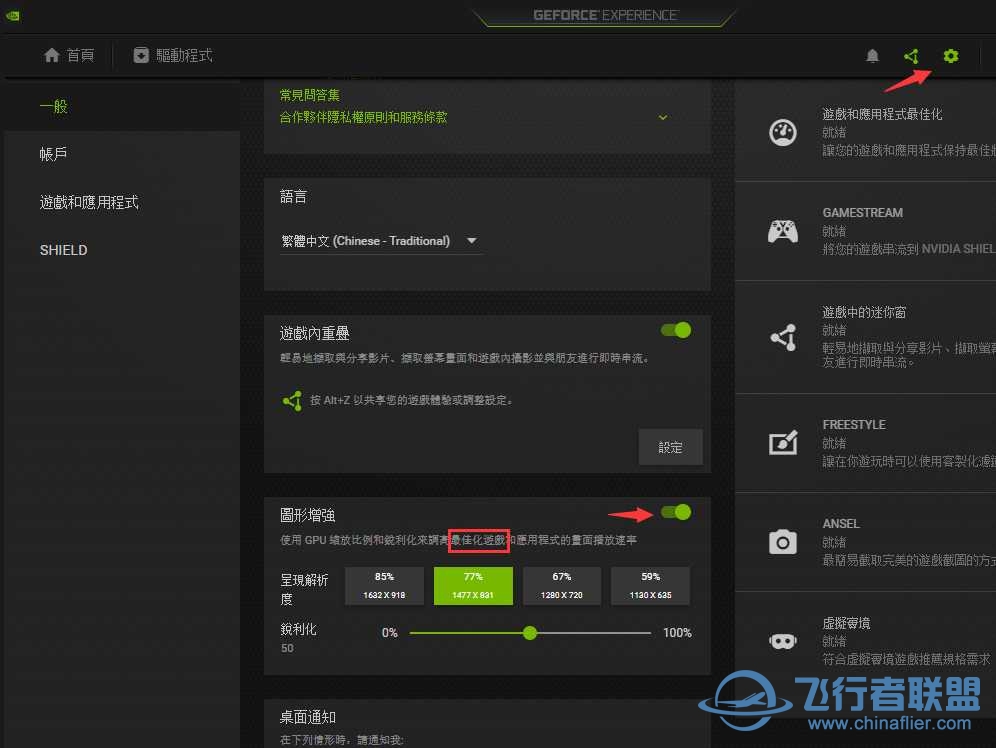
Task: Click the home icon next to 首頁
Action: pos(52,55)
